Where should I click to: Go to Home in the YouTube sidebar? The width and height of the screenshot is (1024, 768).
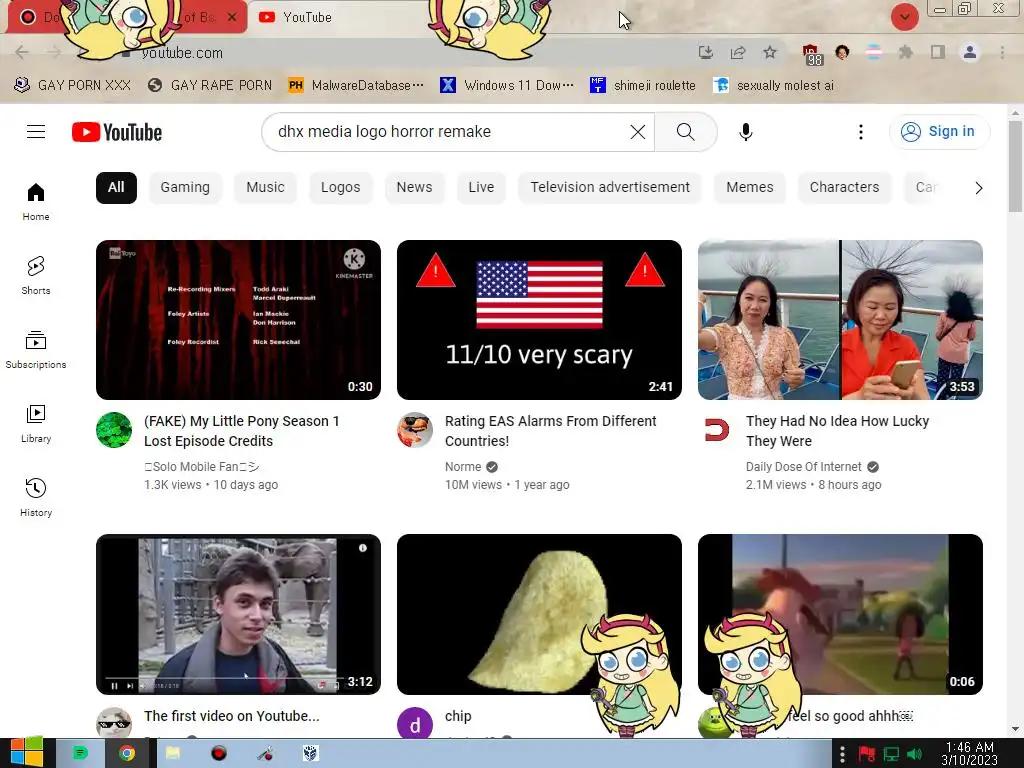36,202
